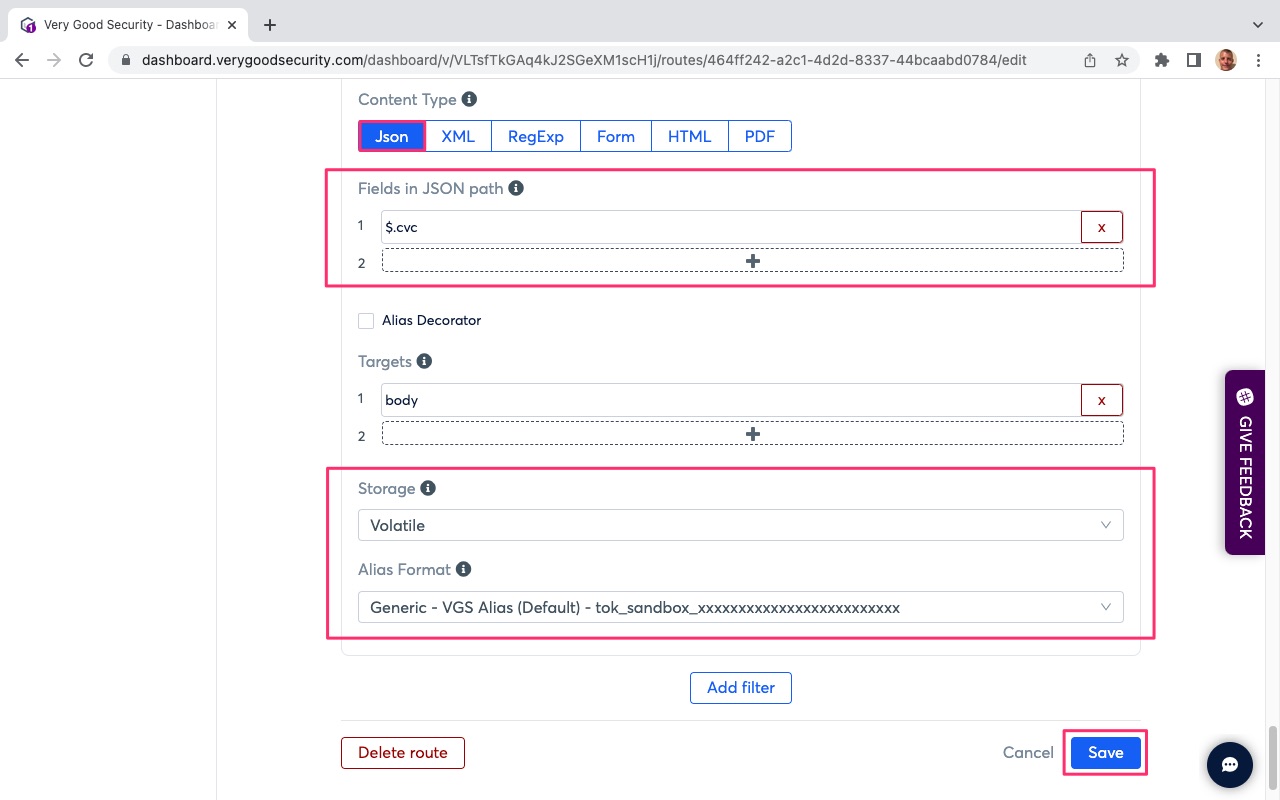Remove the $.cvc field entry
Screen dimensions: 1280x800
pyautogui.click(x=1102, y=227)
